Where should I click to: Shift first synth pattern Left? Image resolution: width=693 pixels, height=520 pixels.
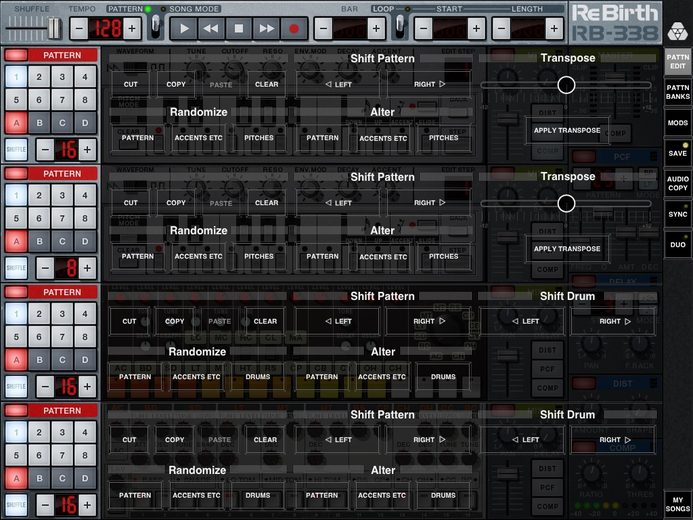tap(339, 84)
